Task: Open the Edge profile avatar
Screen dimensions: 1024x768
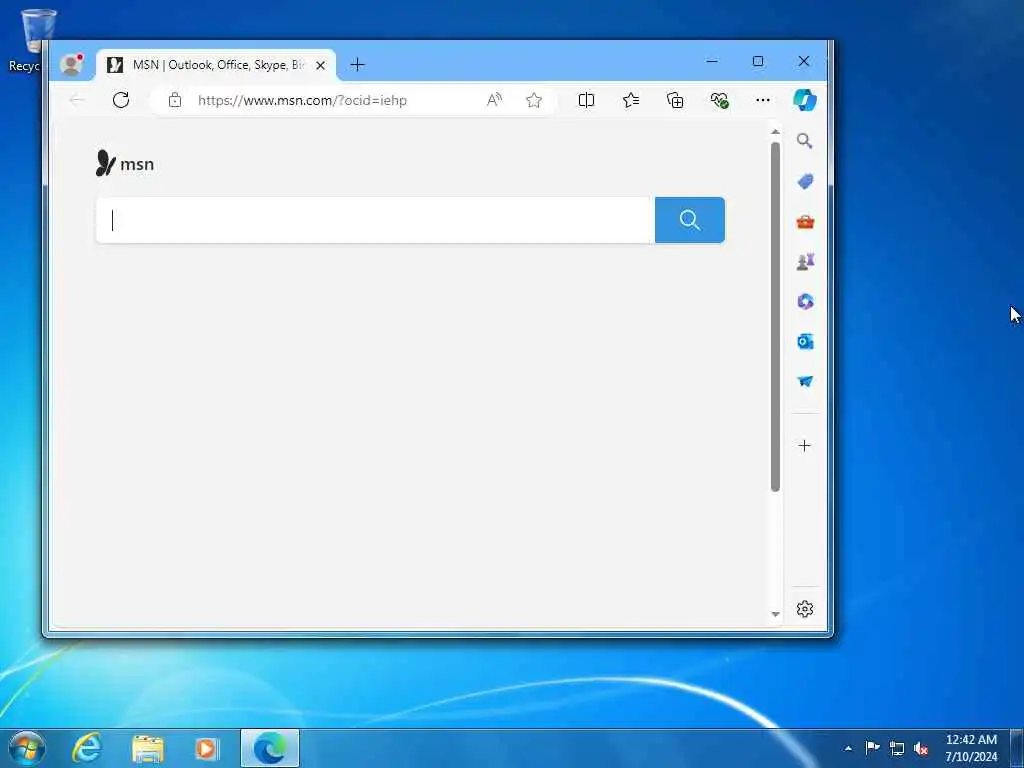Action: (71, 64)
